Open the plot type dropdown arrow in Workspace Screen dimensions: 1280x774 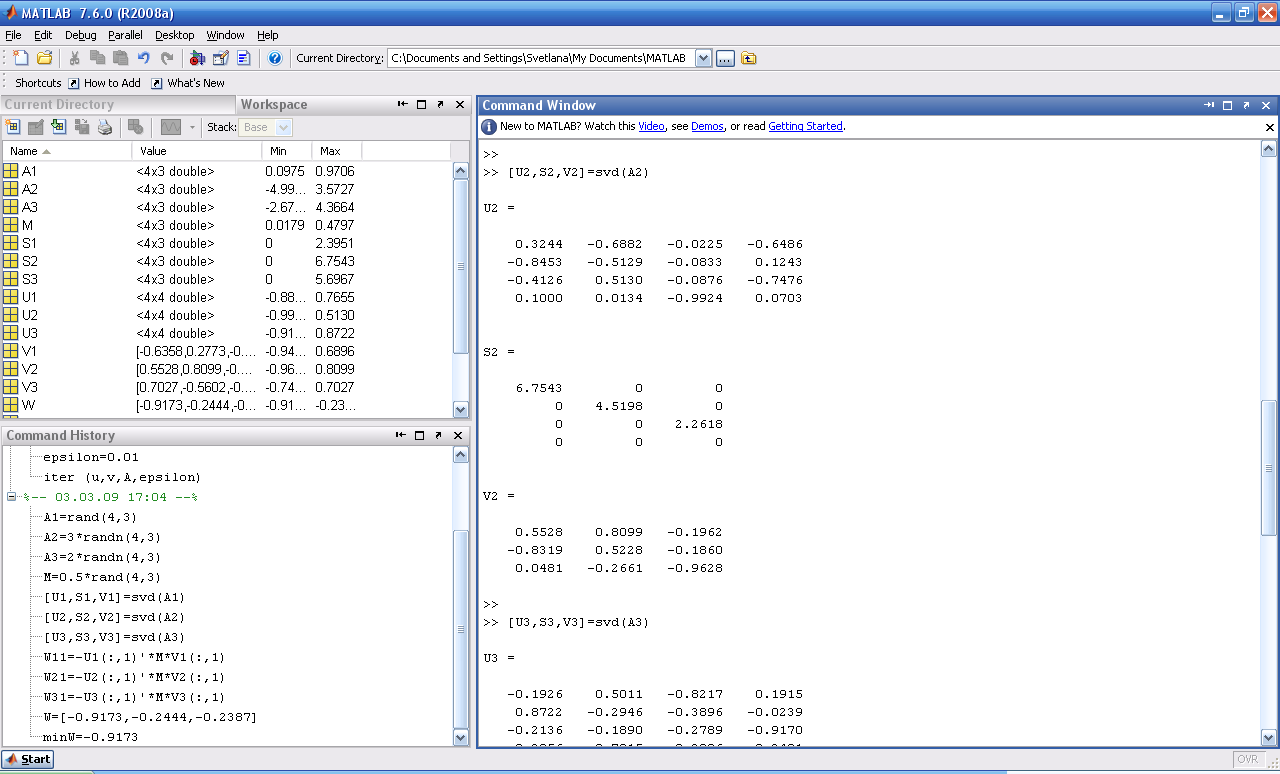(191, 127)
